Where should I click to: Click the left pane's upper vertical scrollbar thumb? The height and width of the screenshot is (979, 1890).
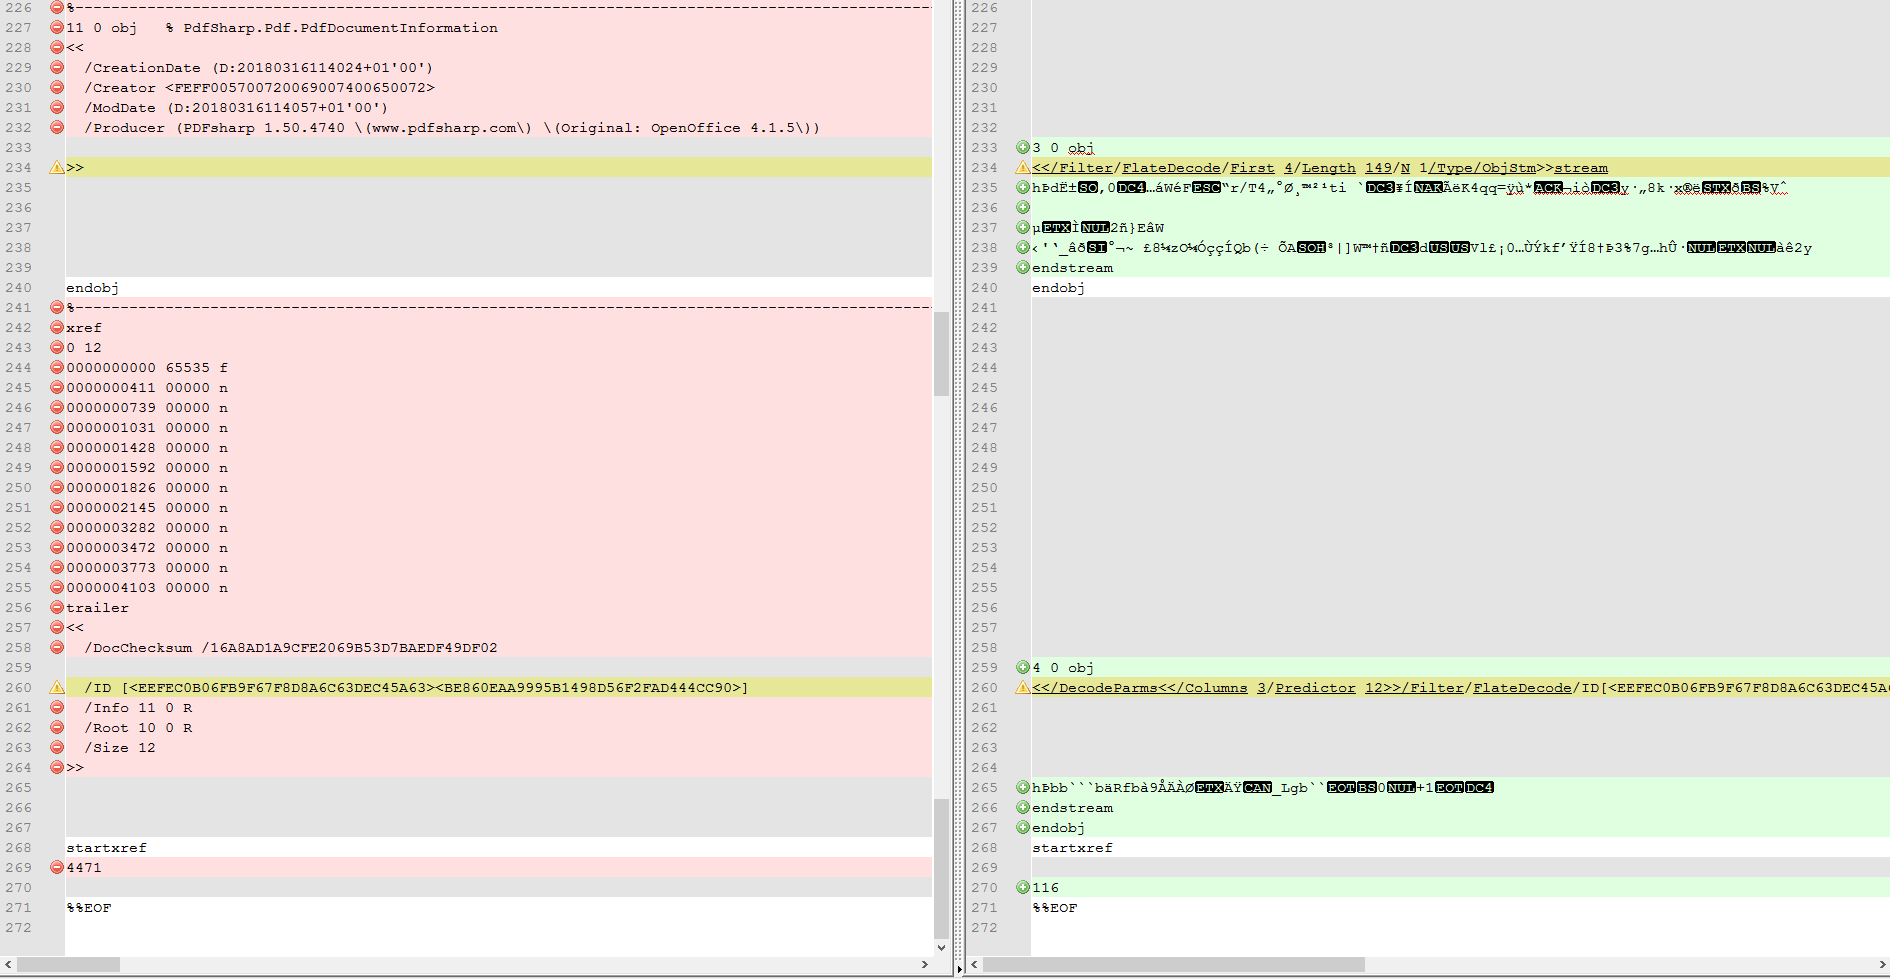[941, 354]
